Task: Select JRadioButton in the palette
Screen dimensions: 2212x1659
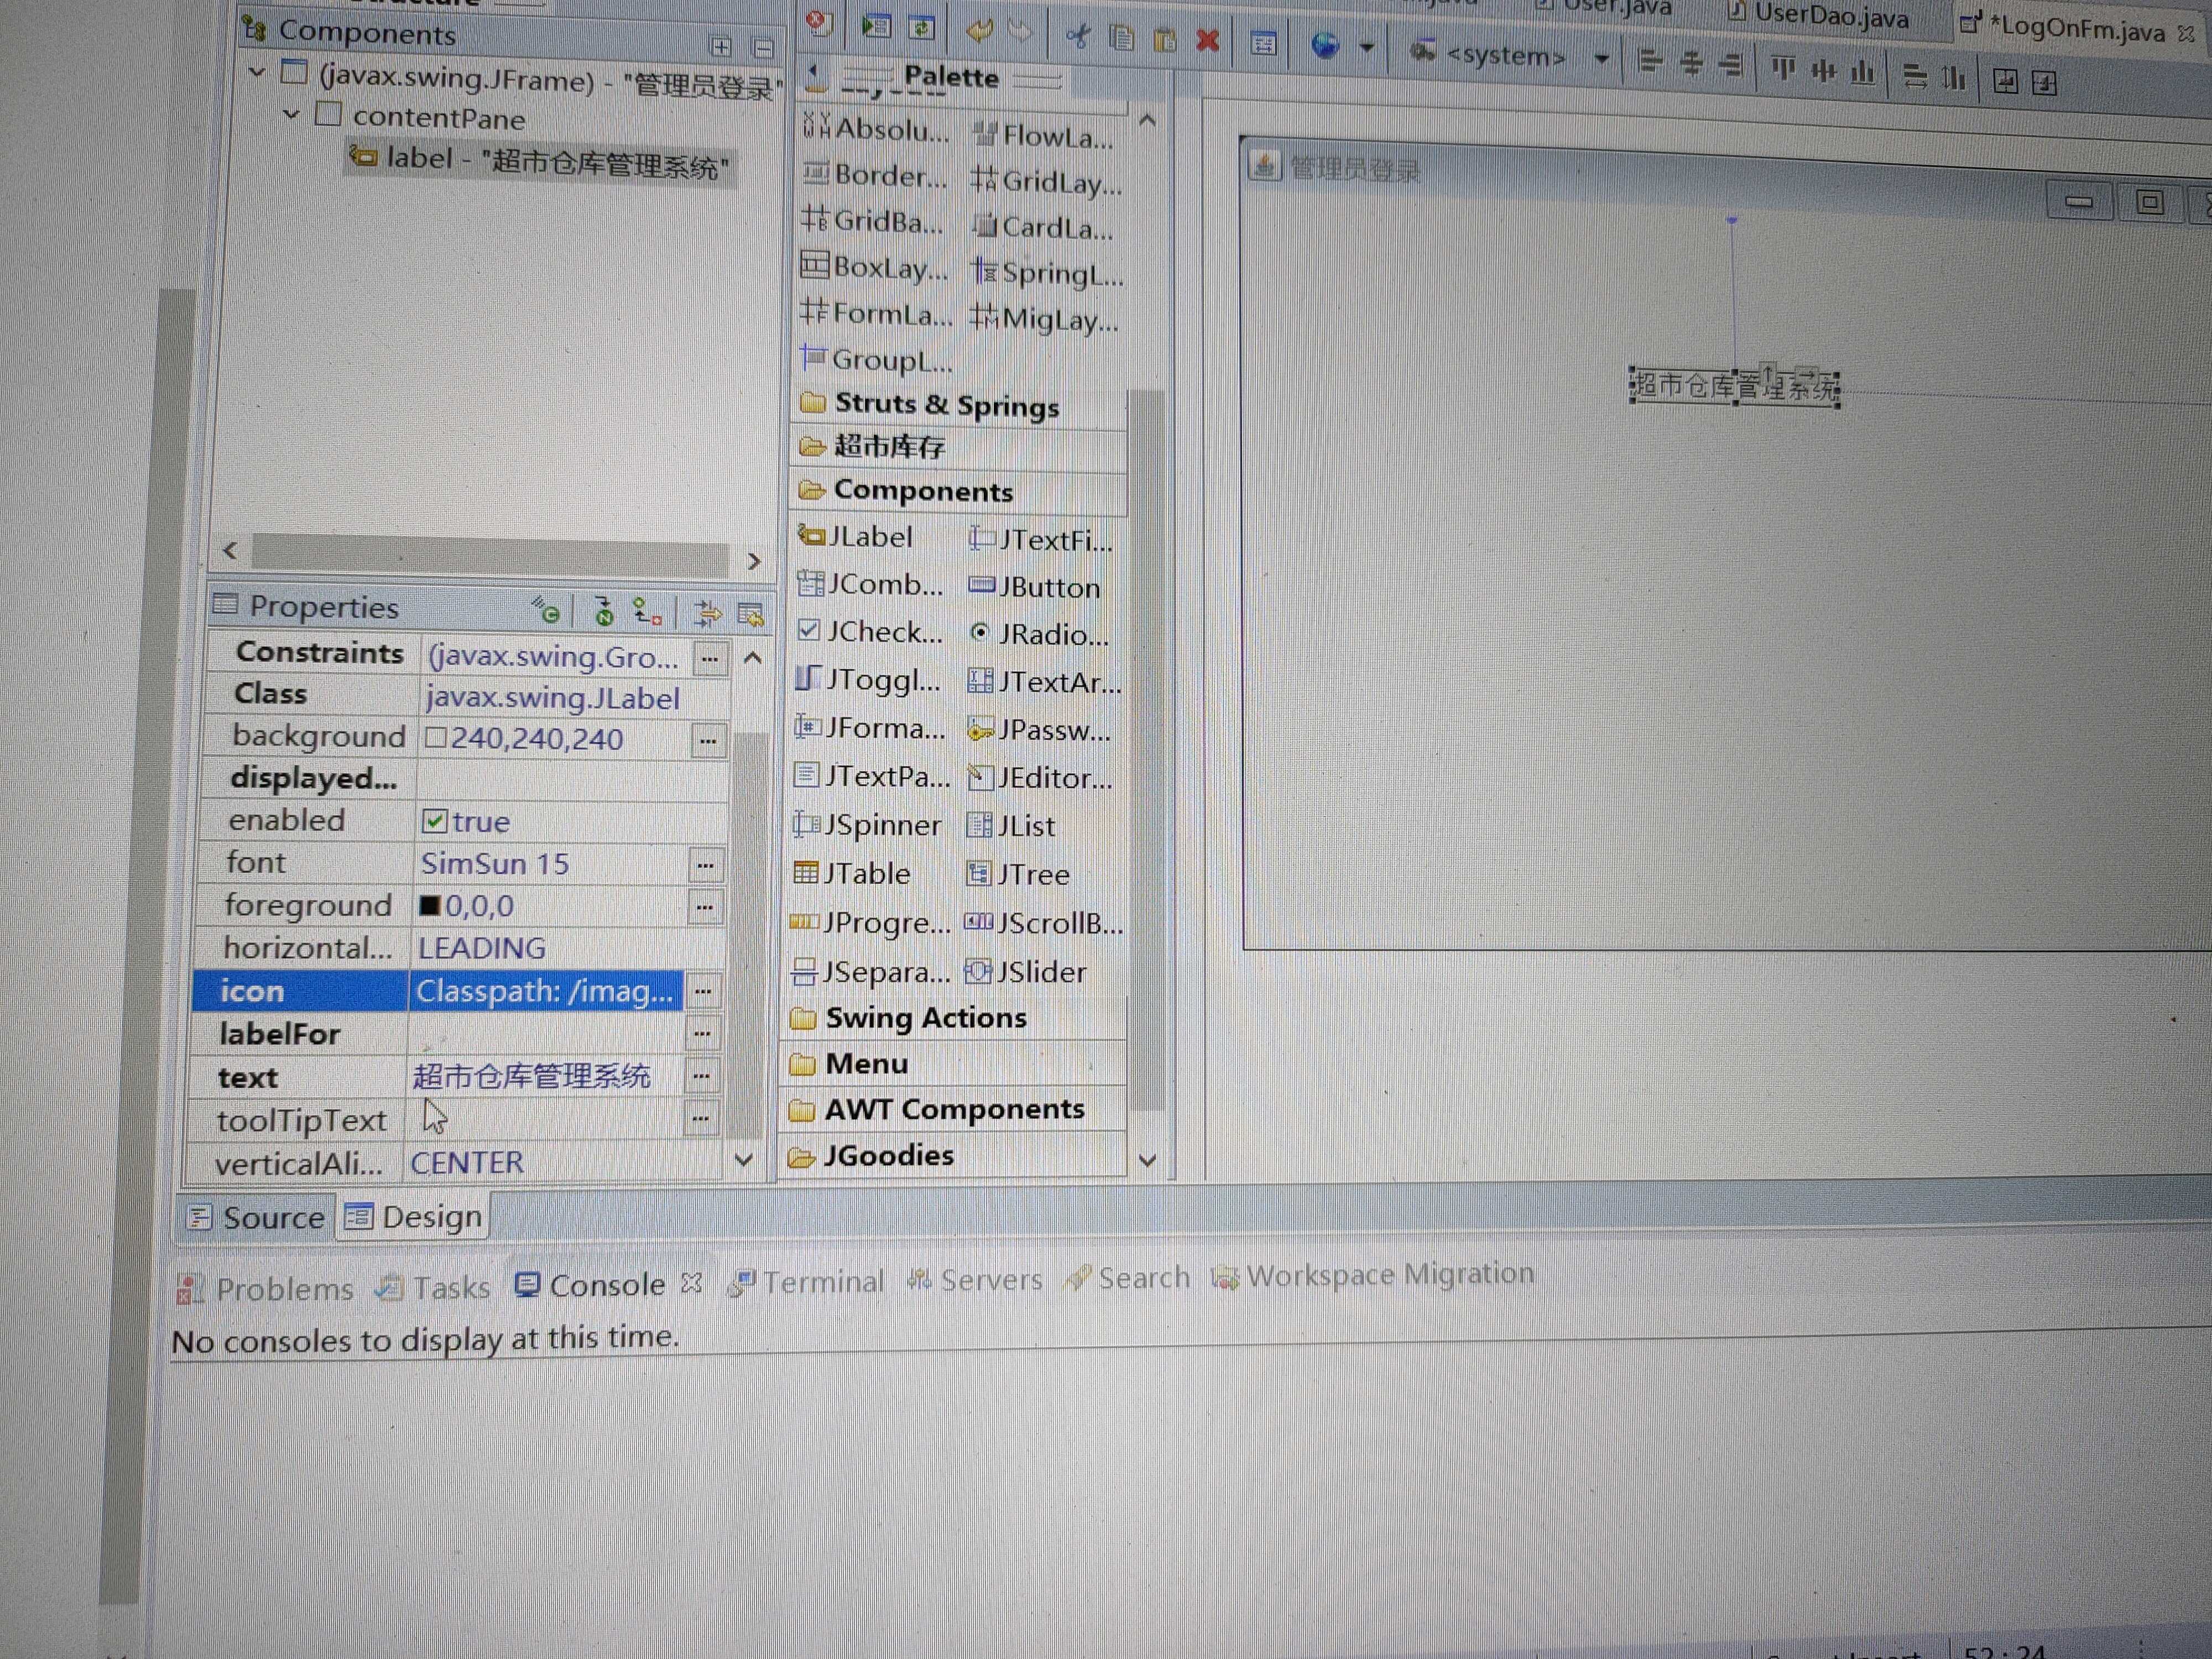Action: tap(1039, 634)
